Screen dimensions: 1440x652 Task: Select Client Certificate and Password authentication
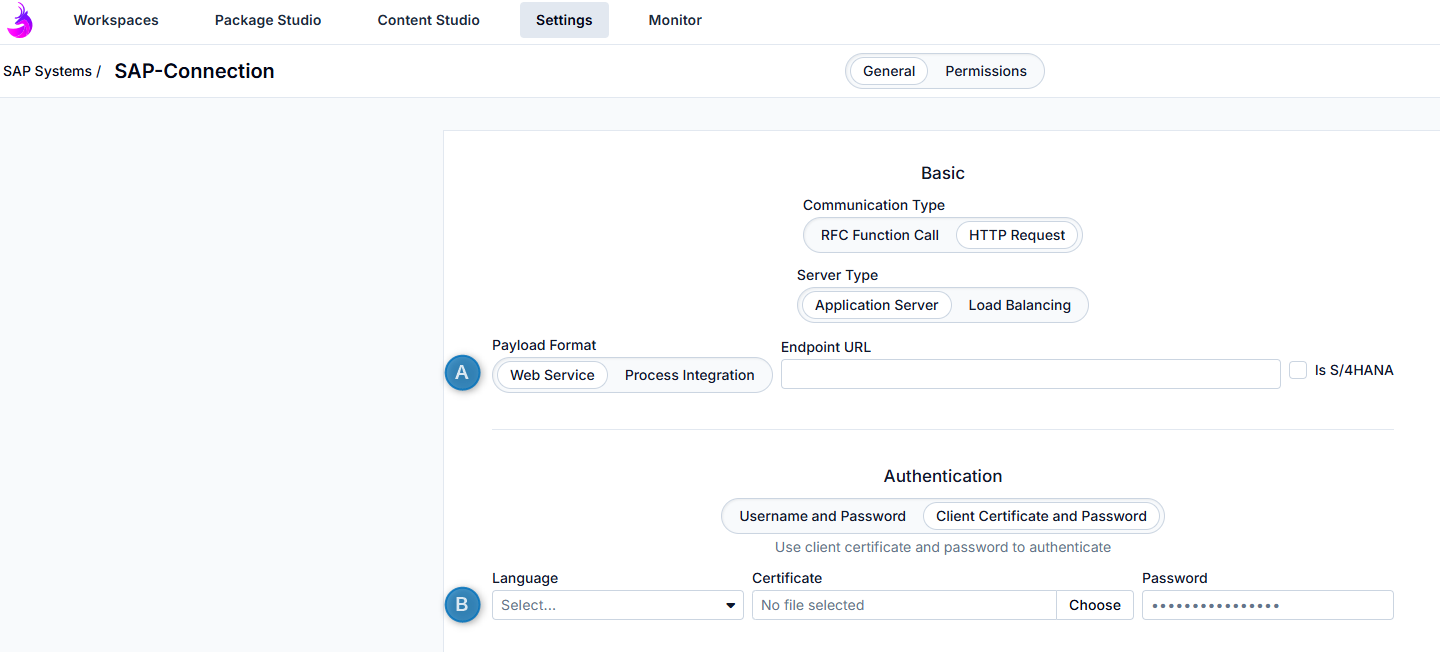(1041, 516)
